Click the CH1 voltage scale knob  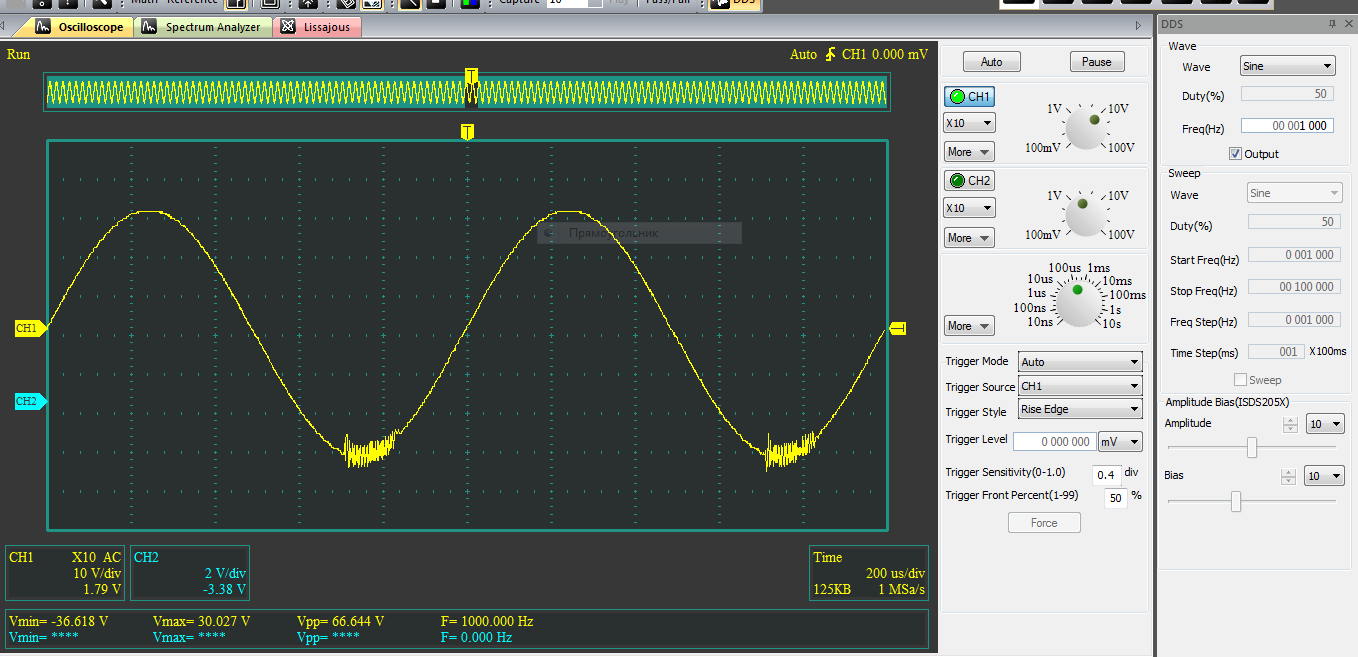pos(1085,127)
